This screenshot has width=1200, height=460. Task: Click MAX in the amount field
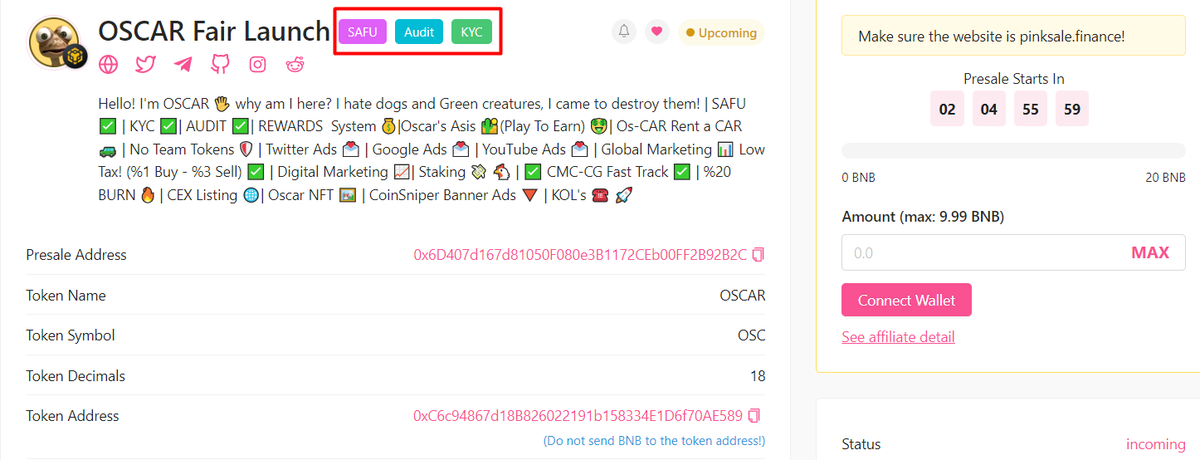click(x=1150, y=253)
